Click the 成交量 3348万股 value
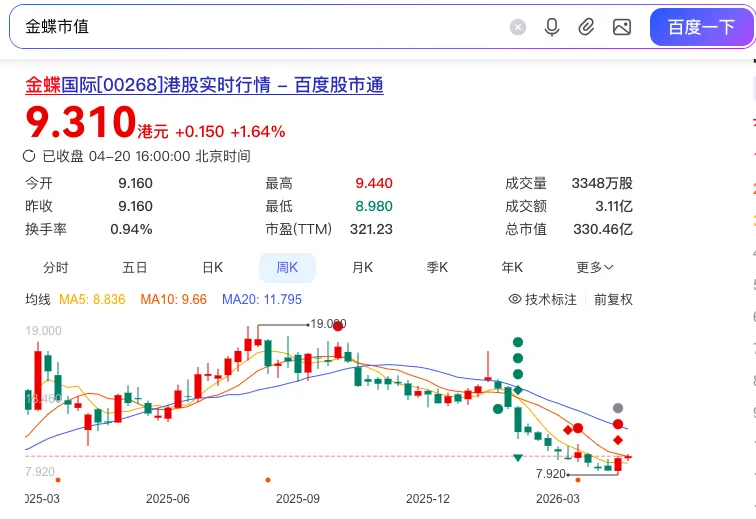This screenshot has width=756, height=519. 602,183
